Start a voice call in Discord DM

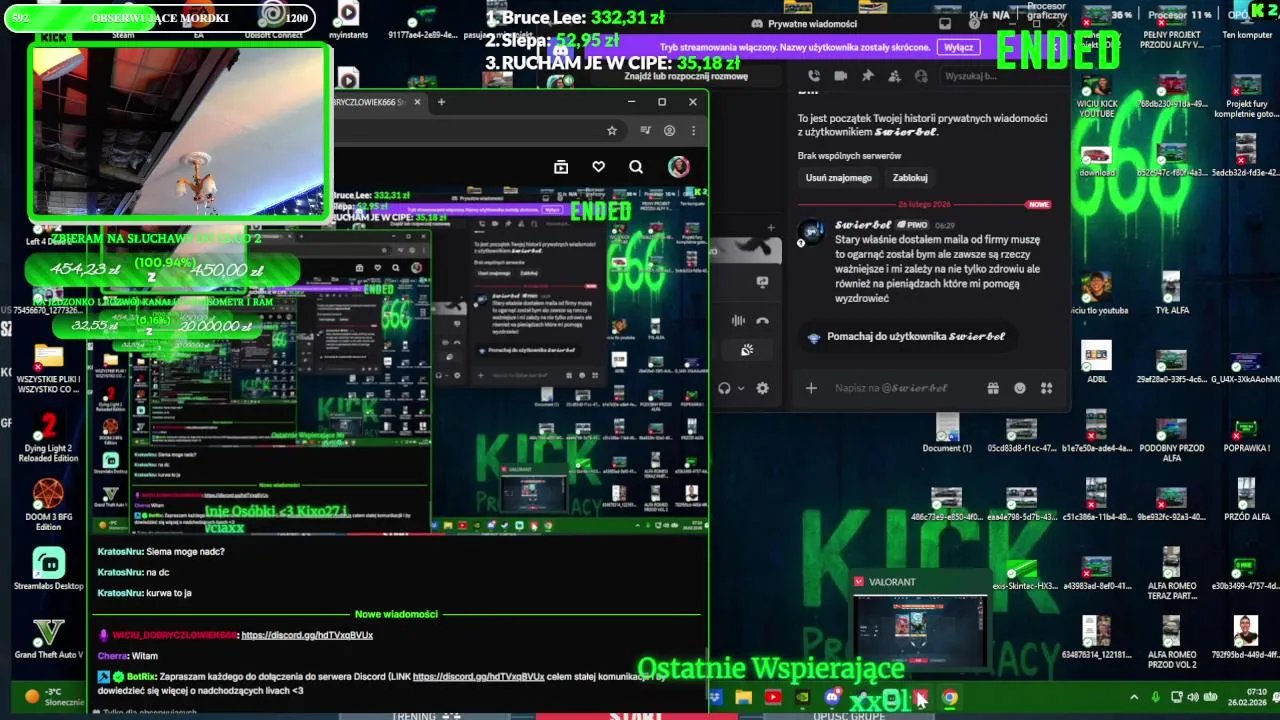[x=814, y=76]
